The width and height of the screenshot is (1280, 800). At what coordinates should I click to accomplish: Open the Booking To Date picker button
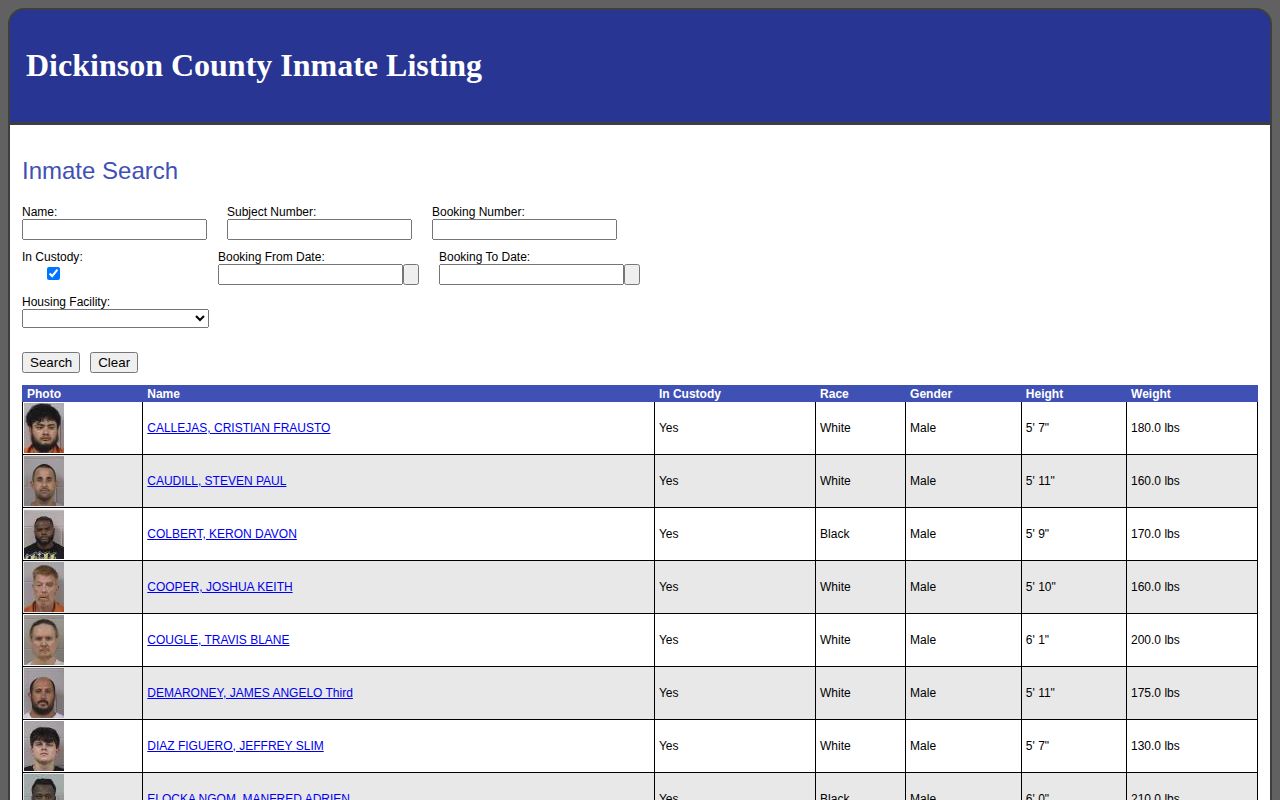(632, 274)
